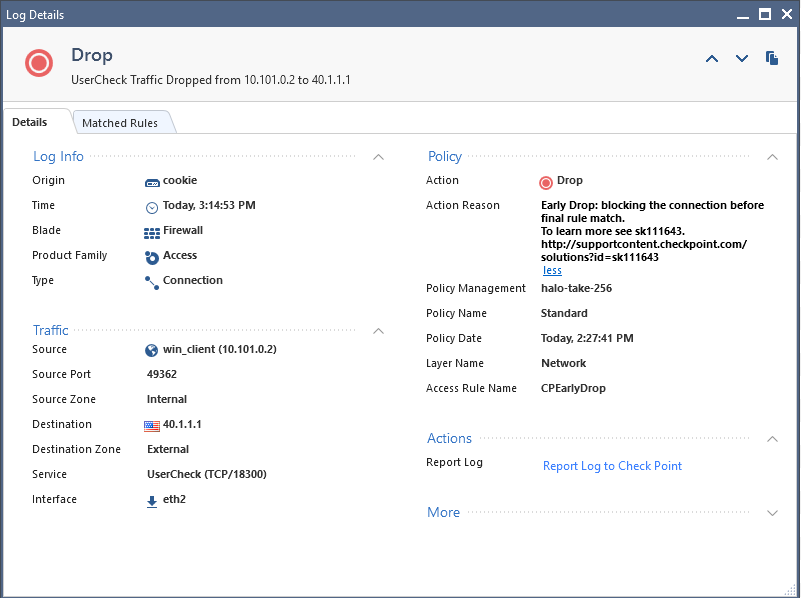Image resolution: width=801 pixels, height=598 pixels.
Task: Collapse the Log Info section
Action: pyautogui.click(x=378, y=156)
